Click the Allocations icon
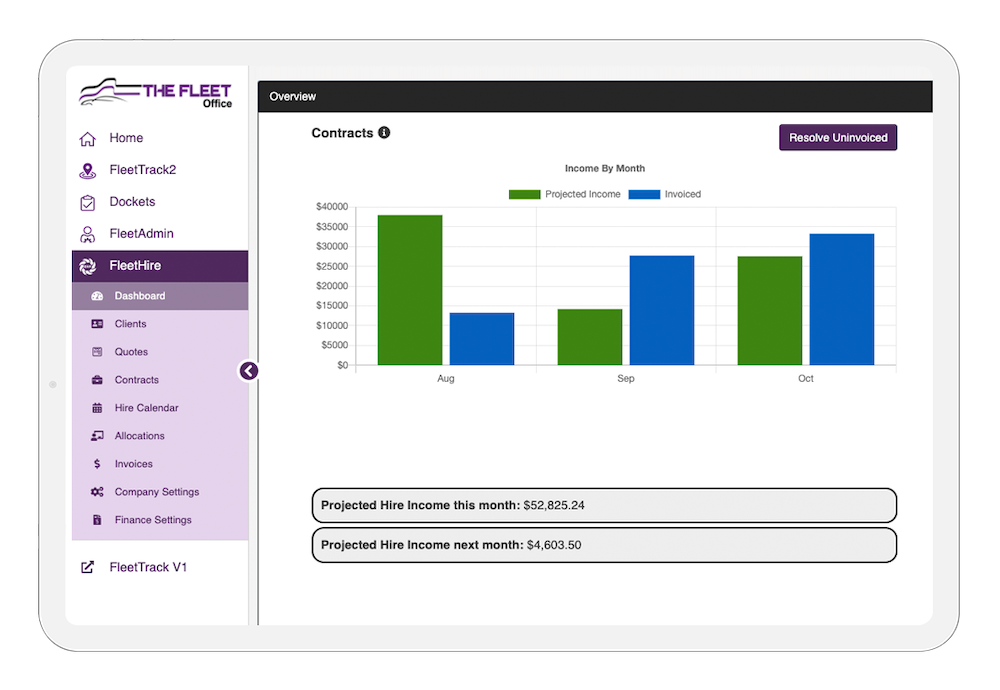Screen dimensions: 1000x690 [x=97, y=436]
